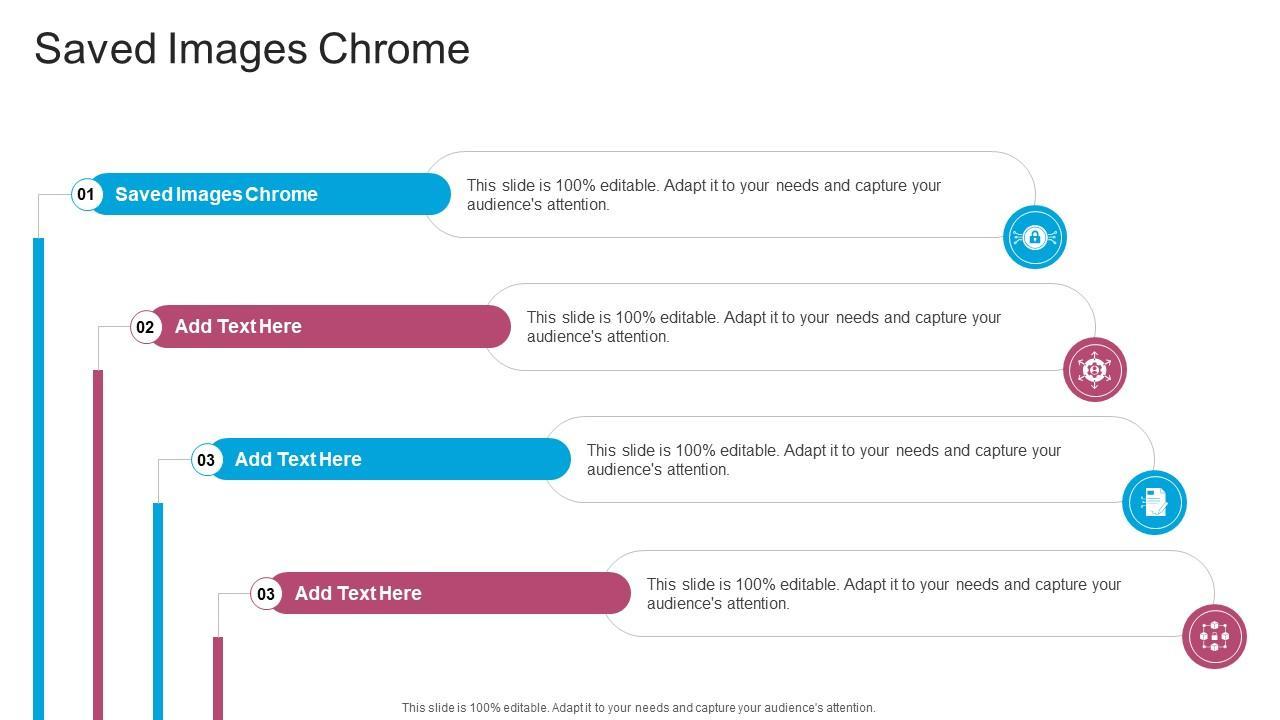Select the description text beside the blue 03 banner
The width and height of the screenshot is (1280, 720).
coord(824,460)
